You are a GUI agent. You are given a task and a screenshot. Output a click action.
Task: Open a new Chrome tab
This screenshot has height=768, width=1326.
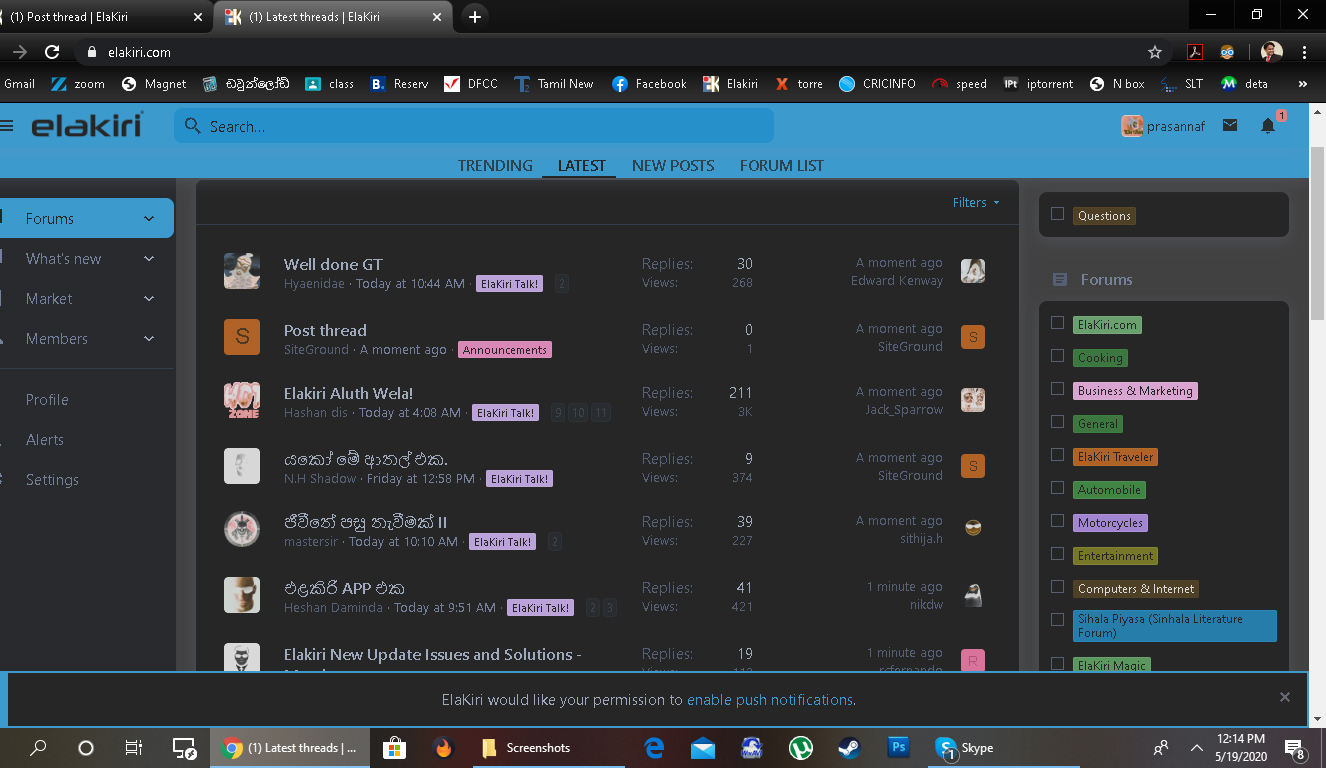pyautogui.click(x=475, y=17)
